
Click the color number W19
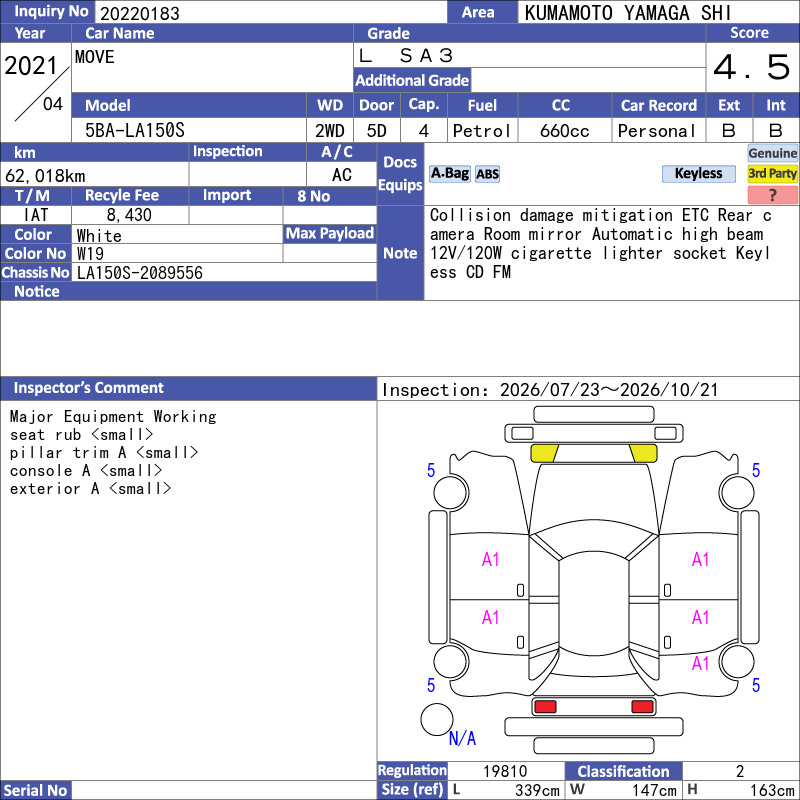(90, 254)
